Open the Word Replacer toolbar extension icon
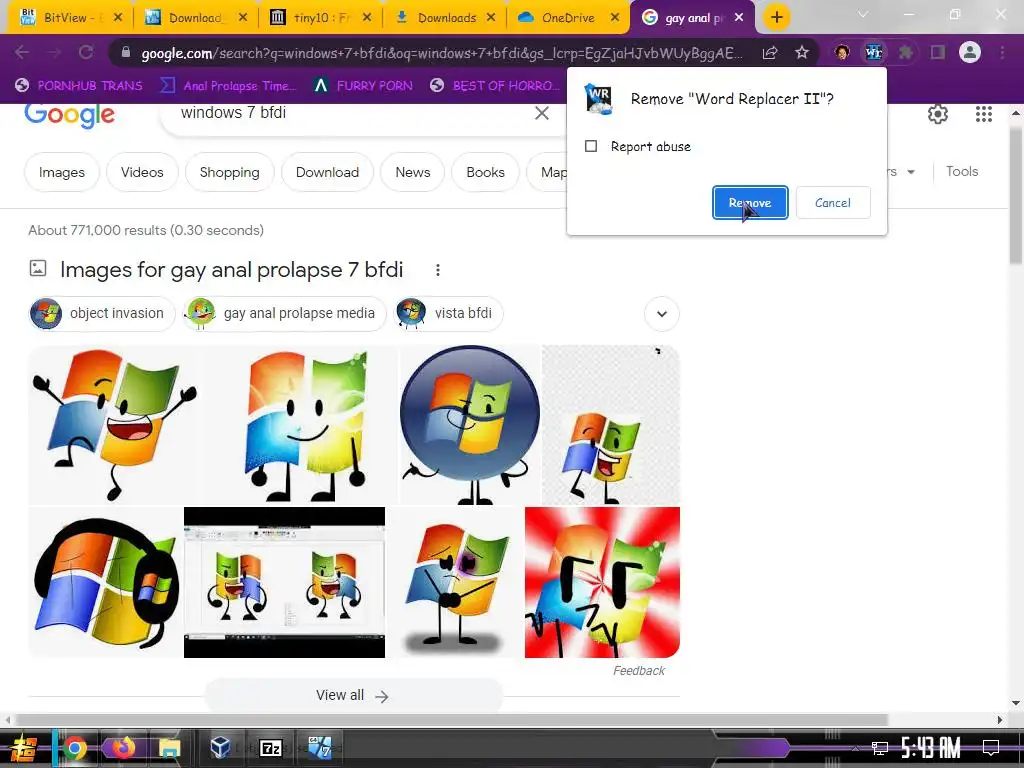This screenshot has width=1024, height=768. pyautogui.click(x=873, y=52)
